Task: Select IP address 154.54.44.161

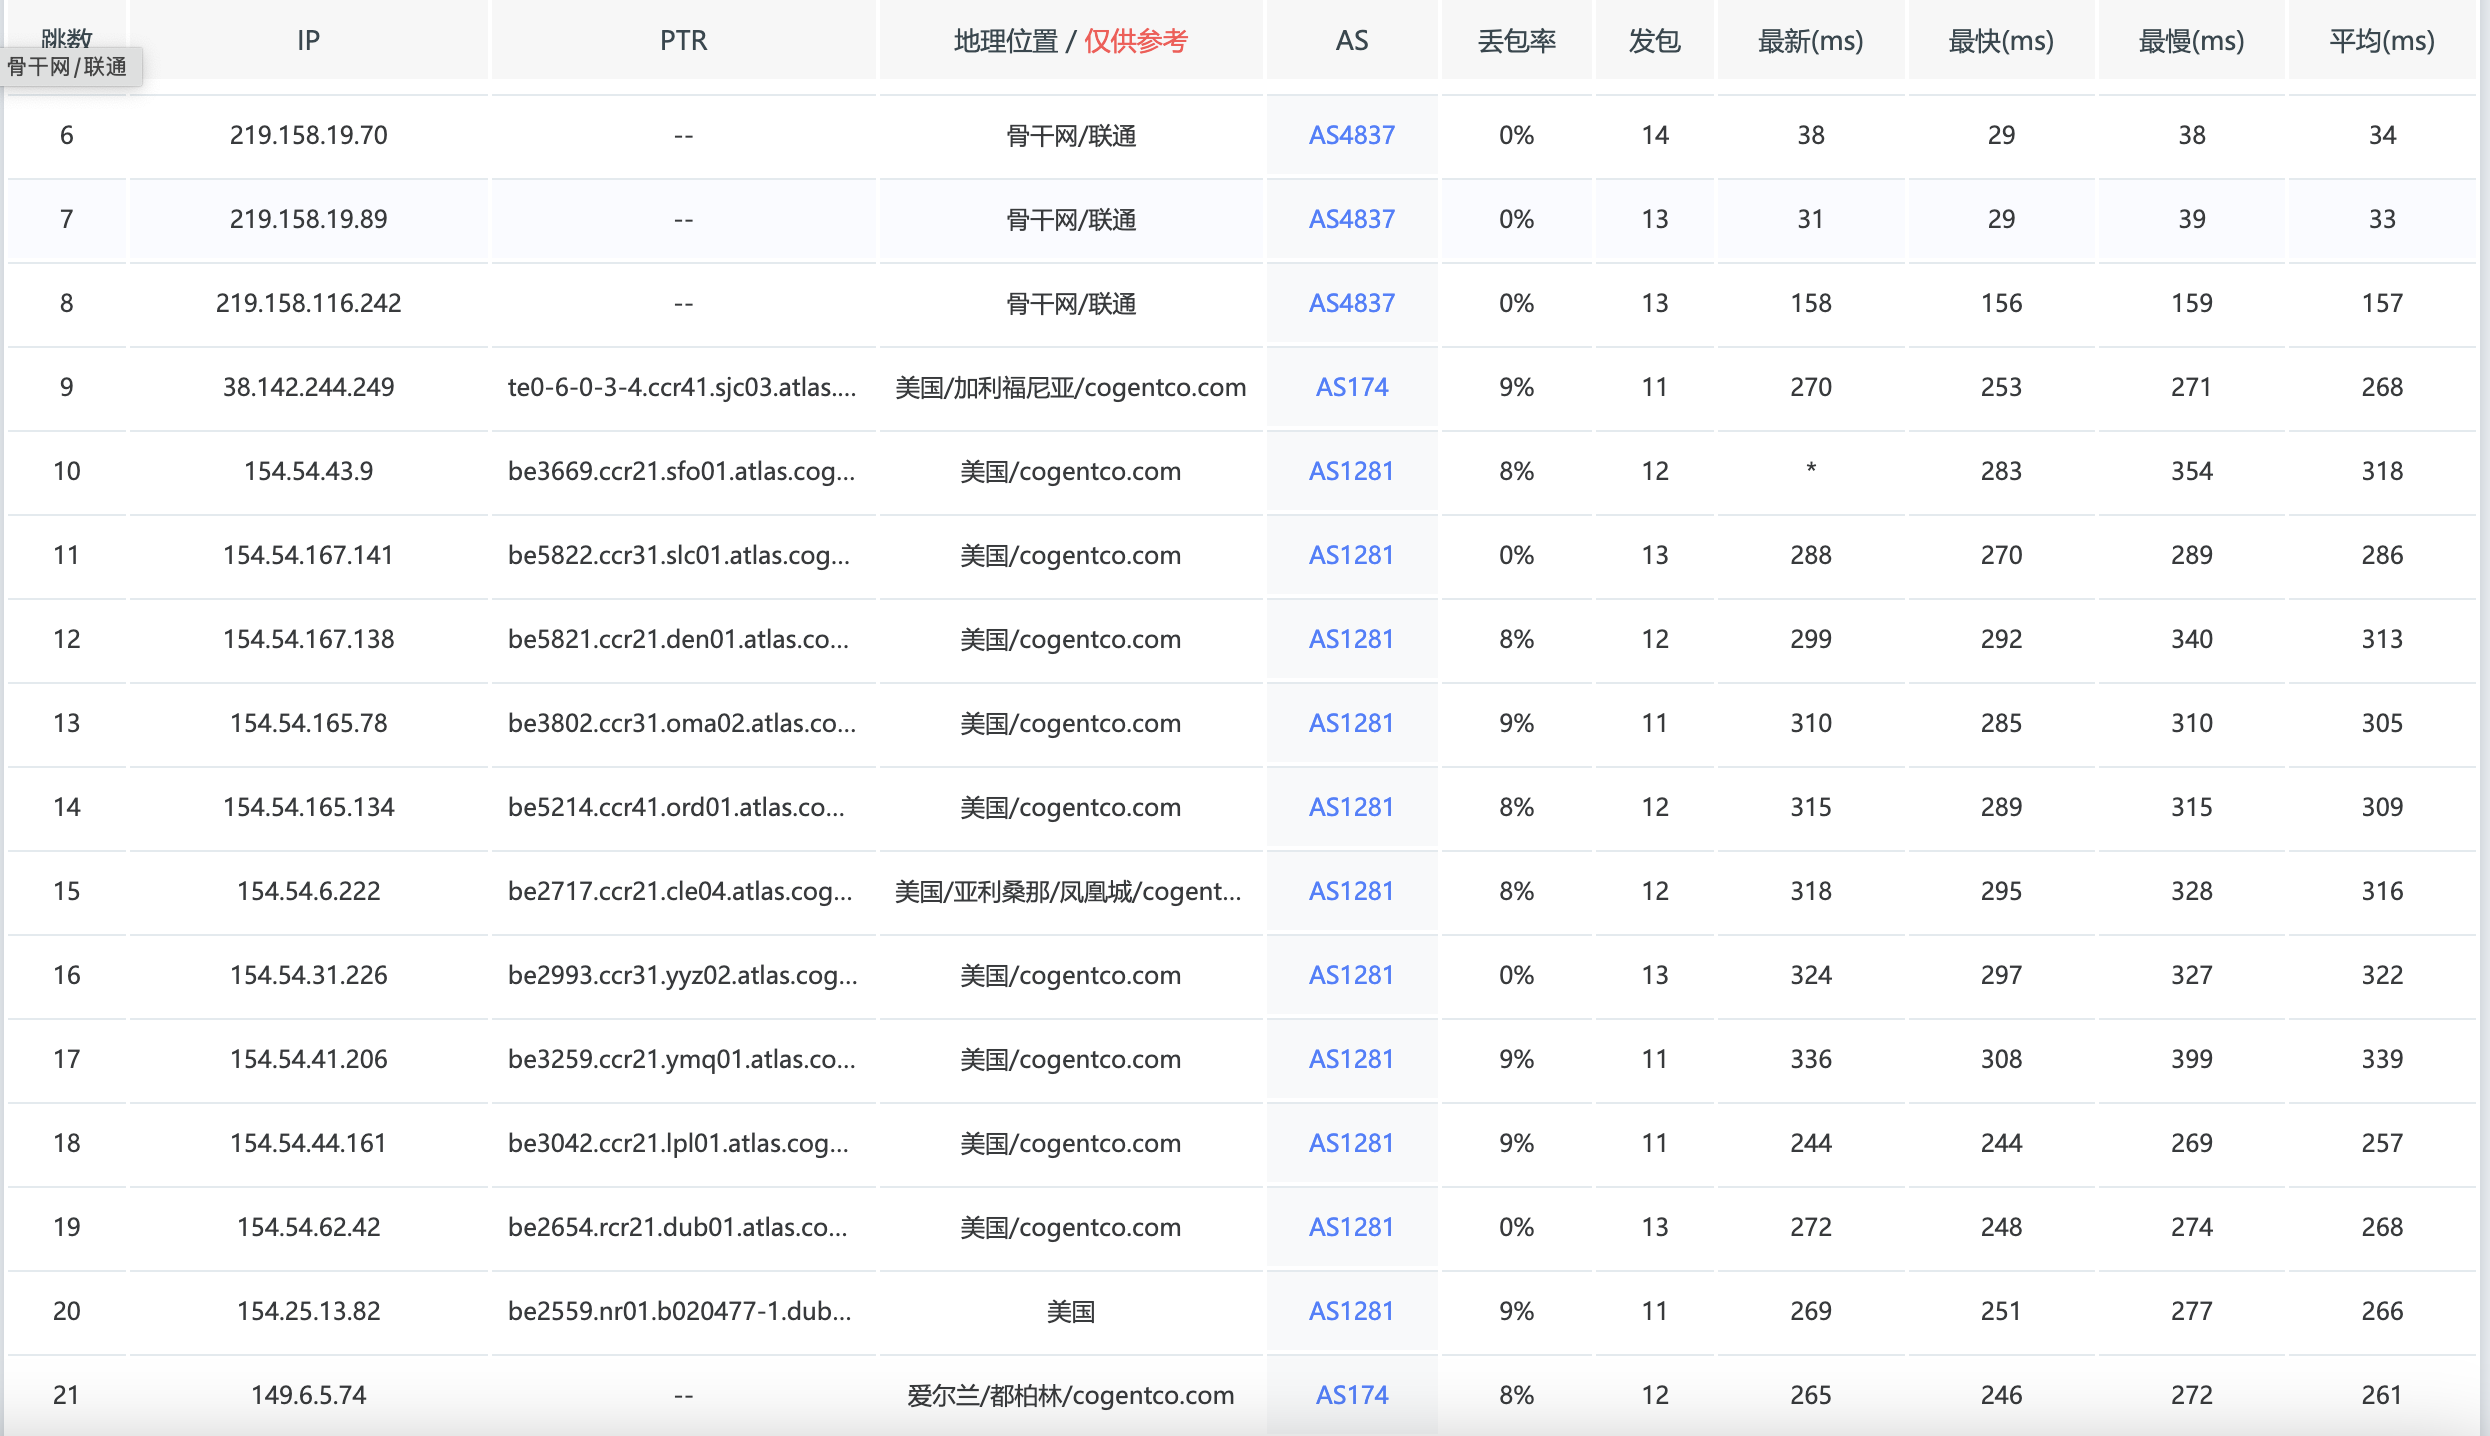Action: (308, 1143)
